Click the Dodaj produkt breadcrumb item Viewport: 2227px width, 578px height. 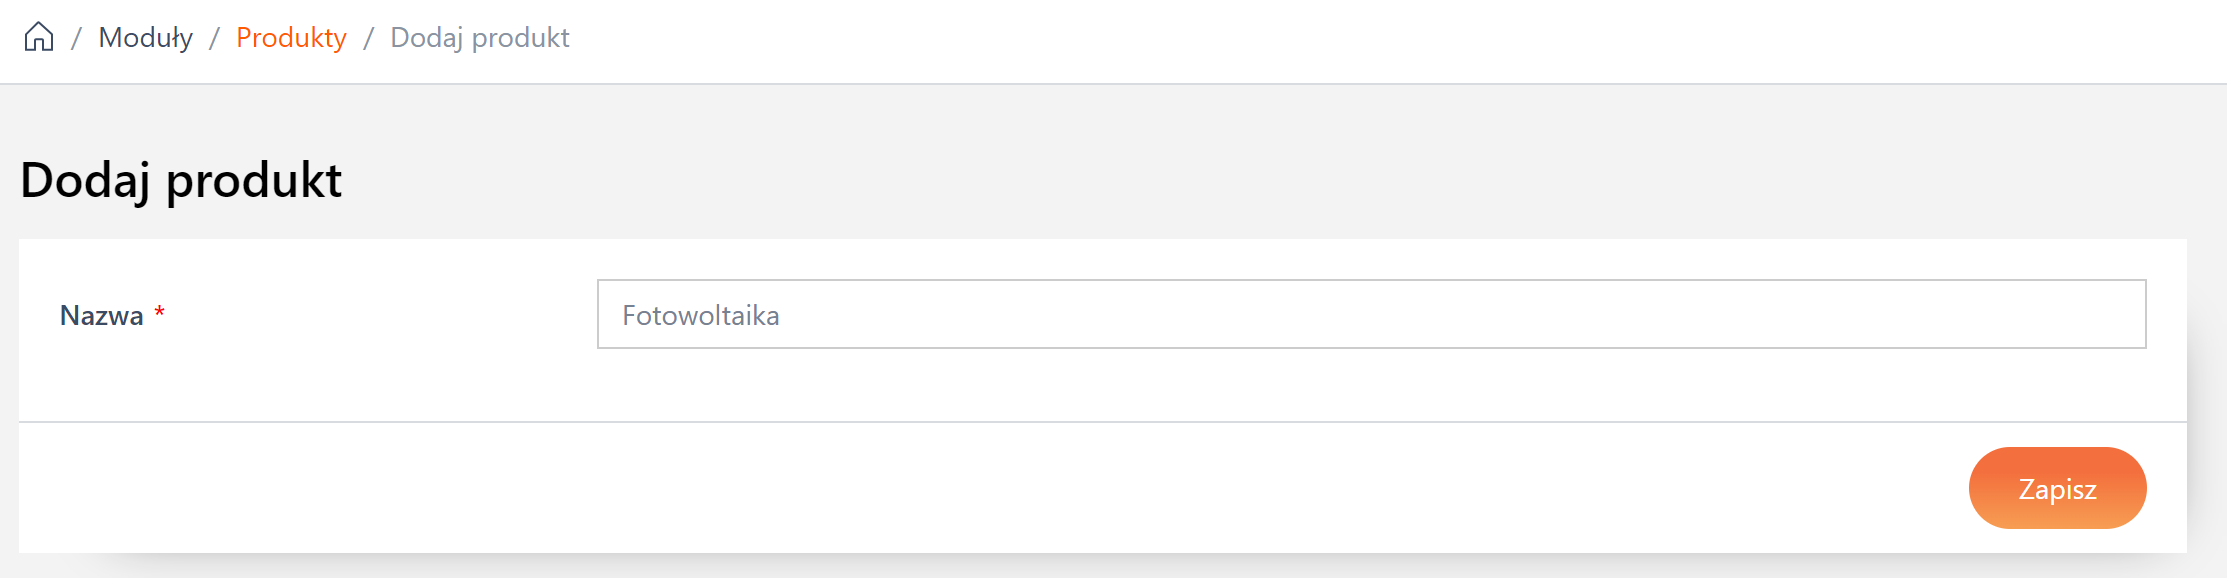click(479, 38)
